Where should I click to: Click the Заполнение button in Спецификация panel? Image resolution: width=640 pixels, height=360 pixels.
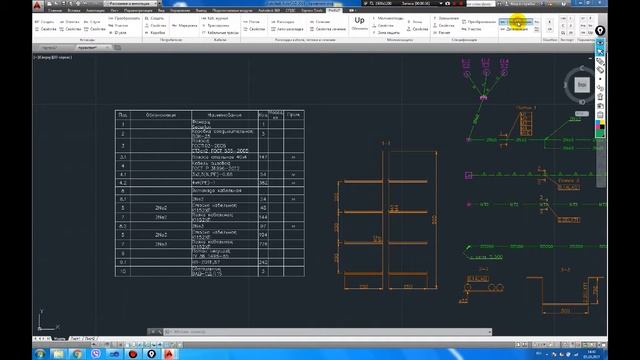pyautogui.click(x=446, y=18)
